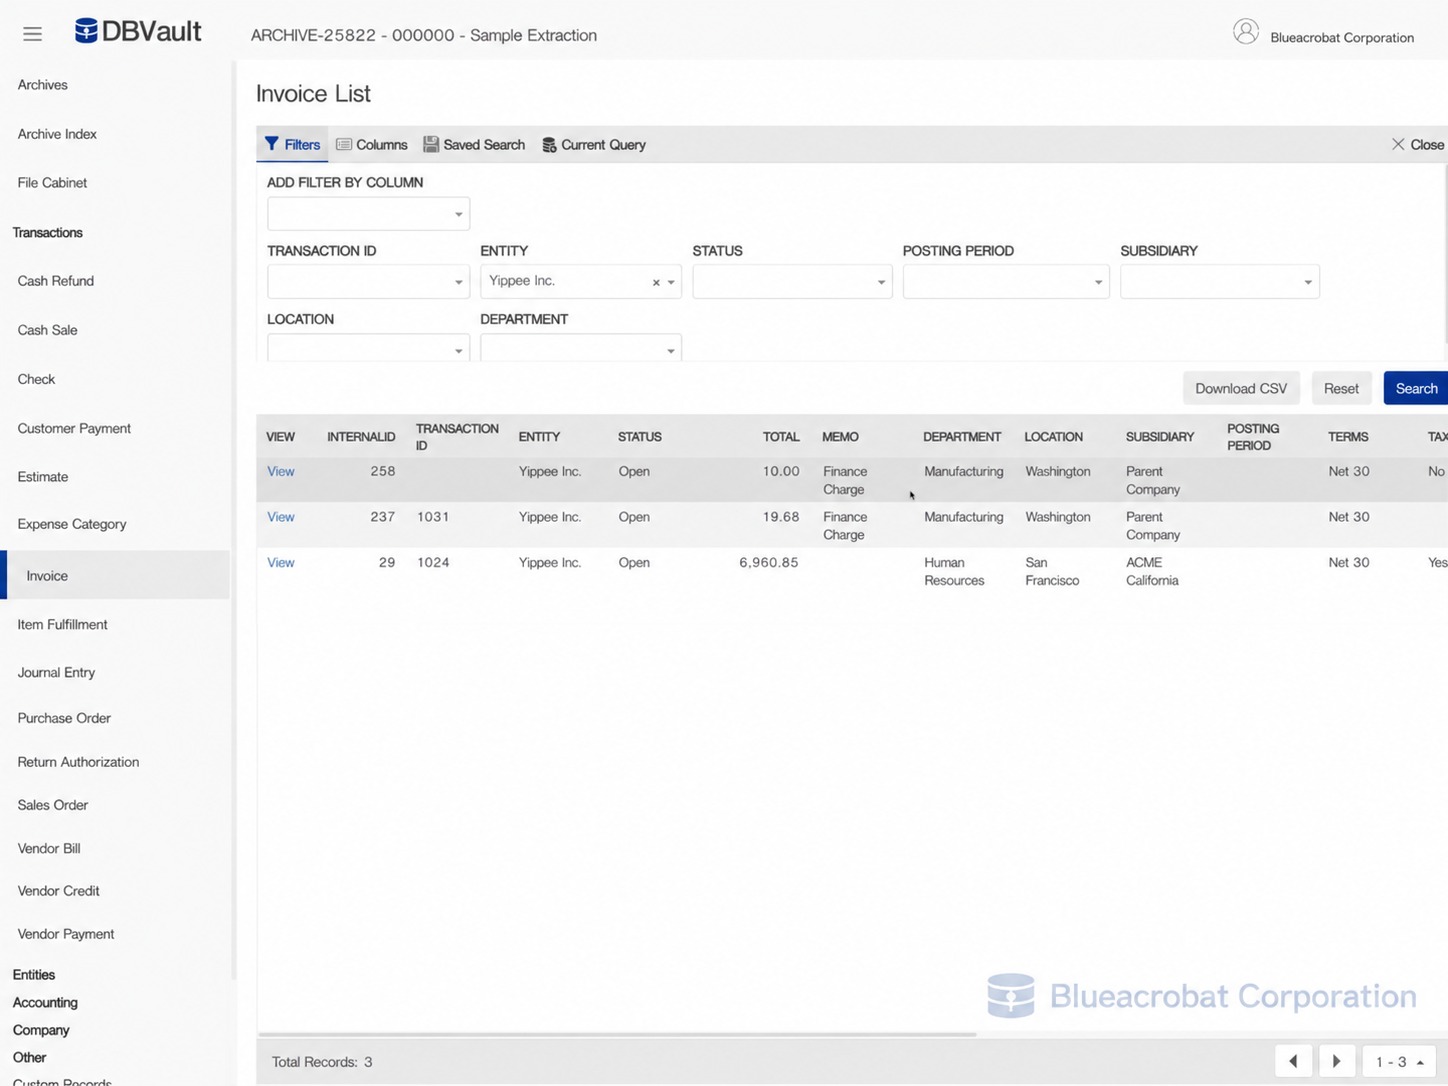Go to next page arrow
1448x1086 pixels.
pos(1337,1061)
